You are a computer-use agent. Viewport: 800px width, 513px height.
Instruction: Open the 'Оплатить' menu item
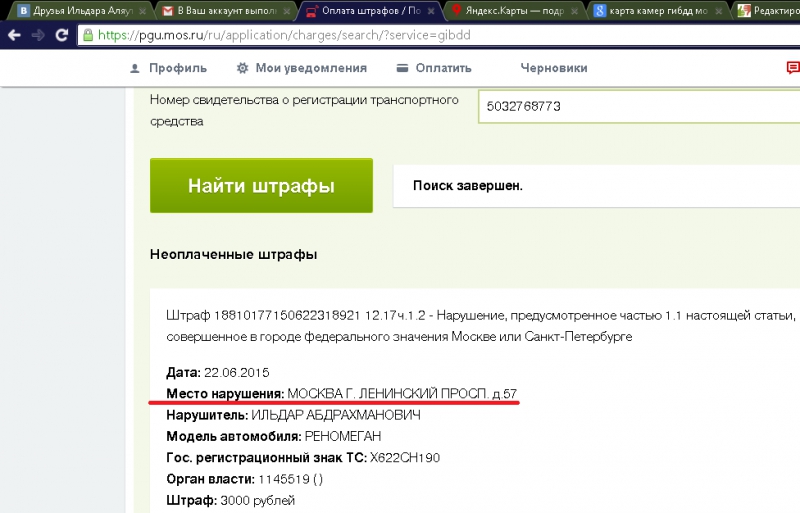click(x=443, y=68)
